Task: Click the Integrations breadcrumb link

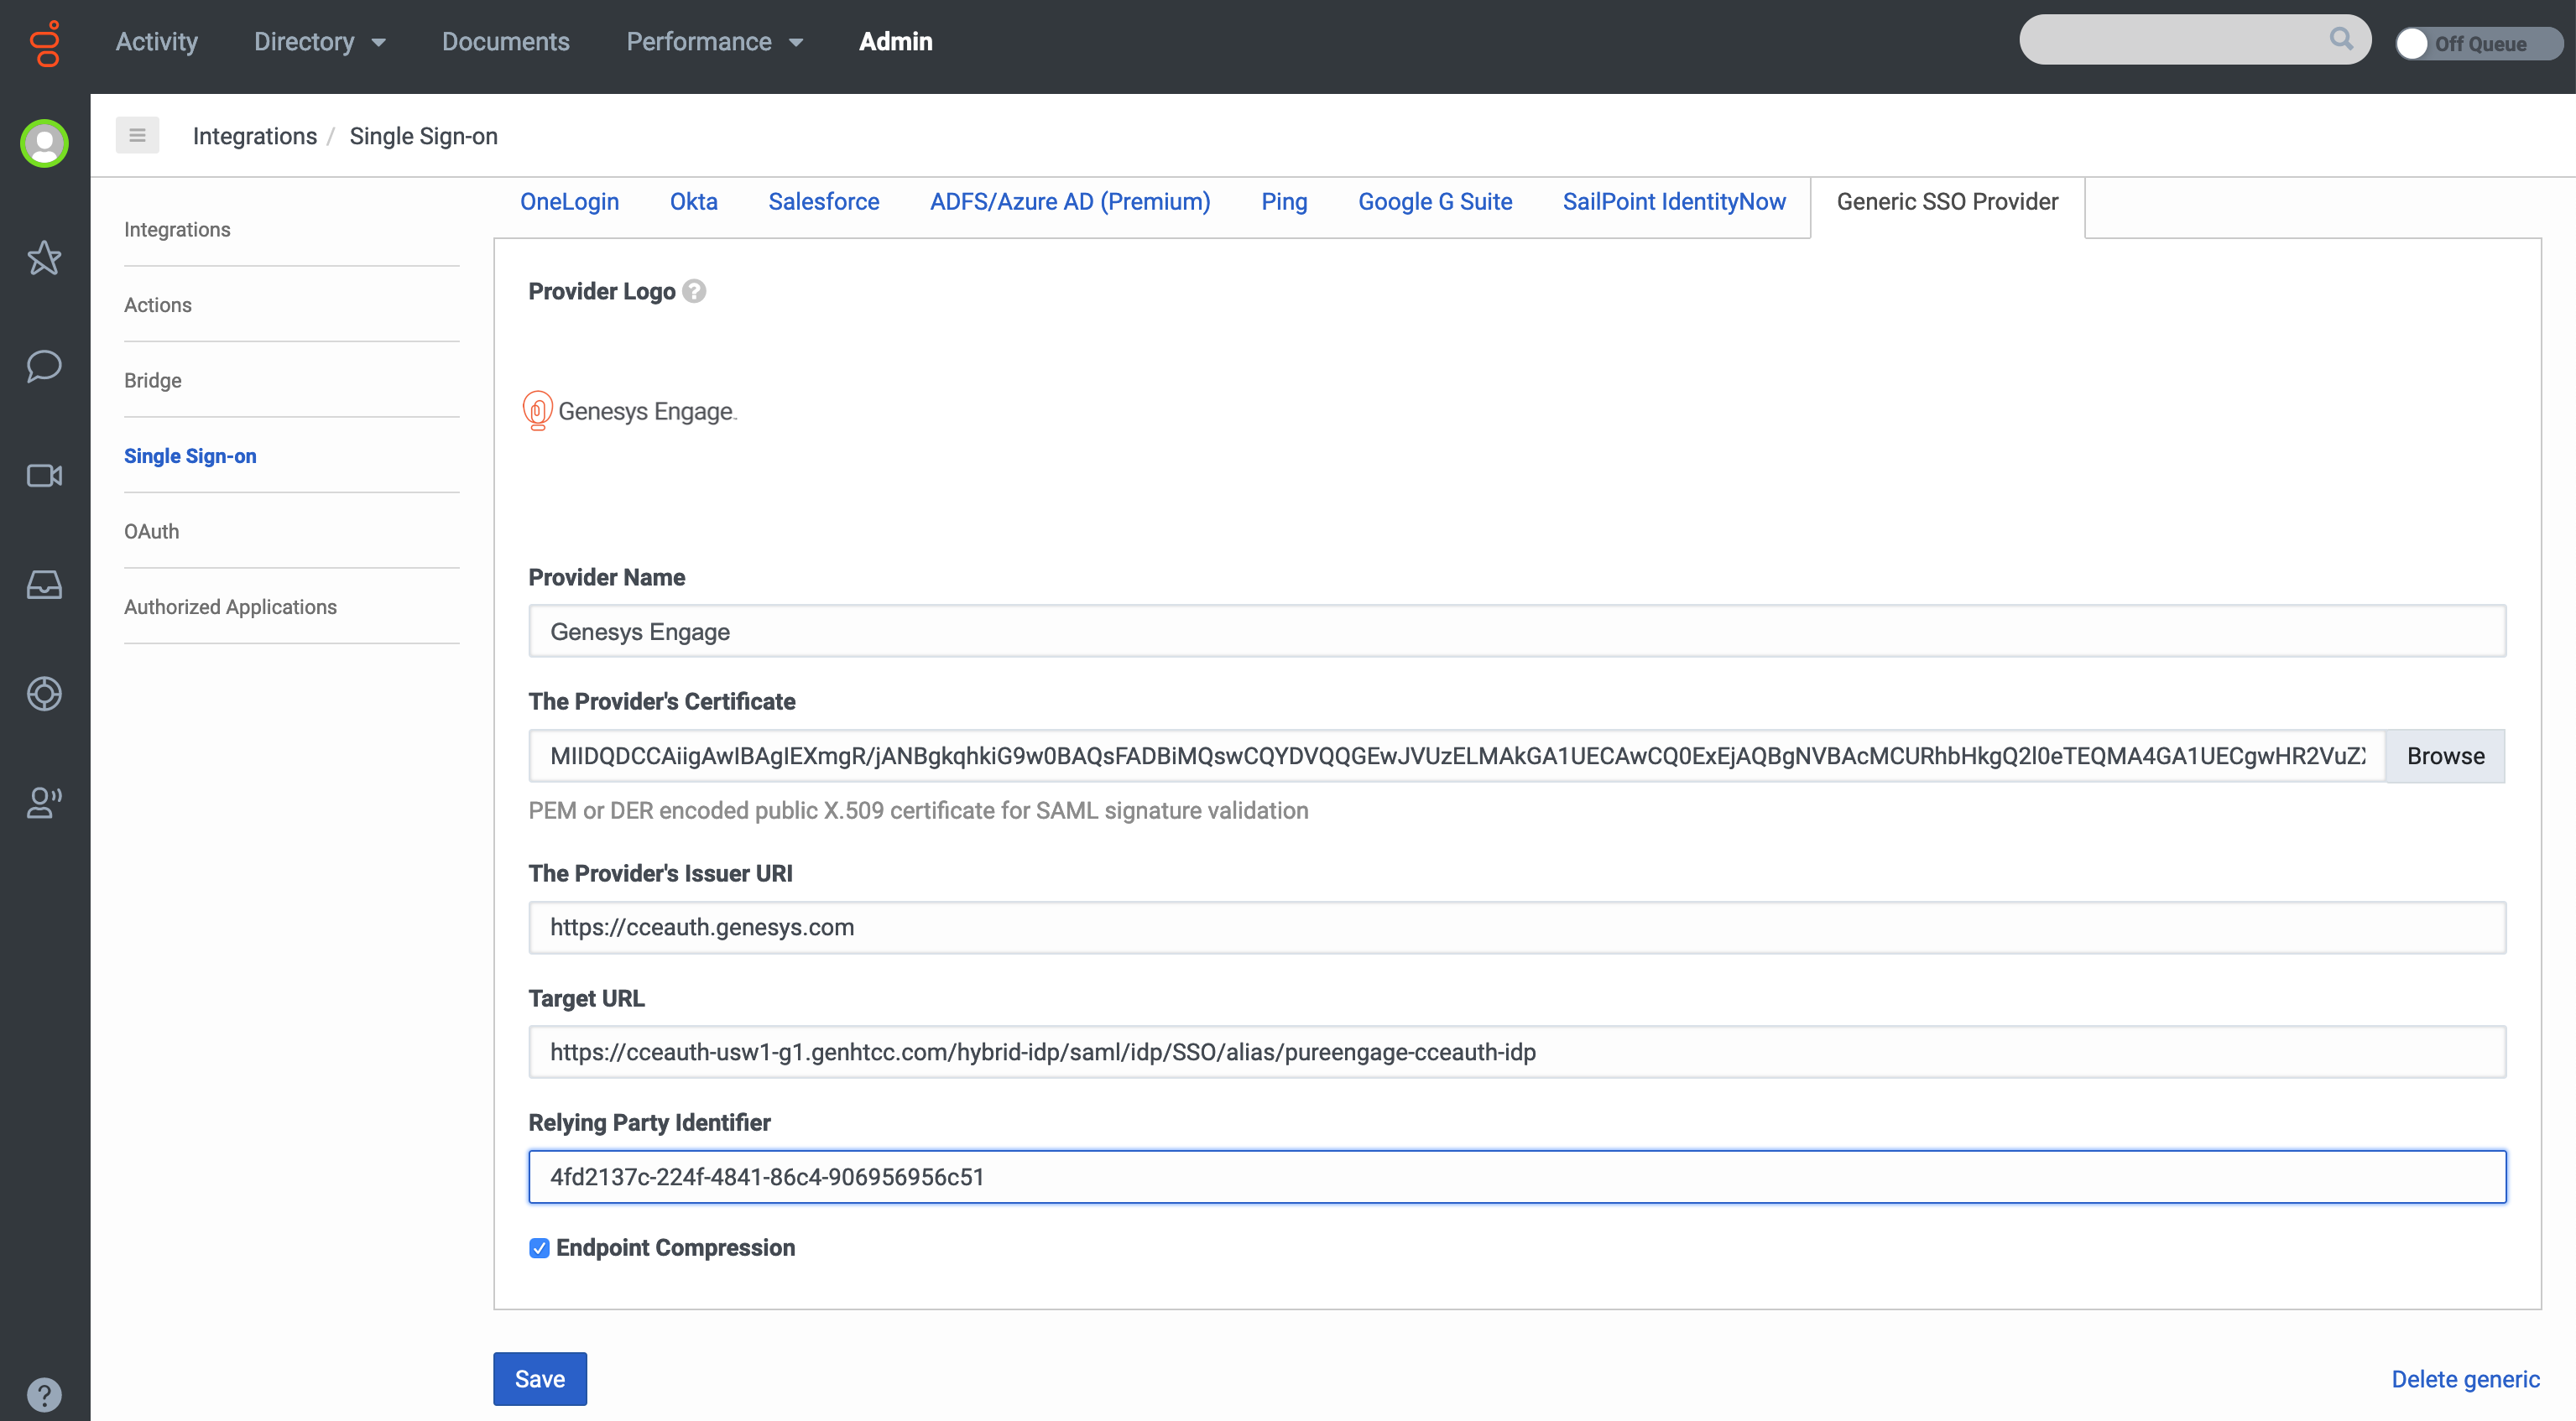Action: tap(255, 136)
